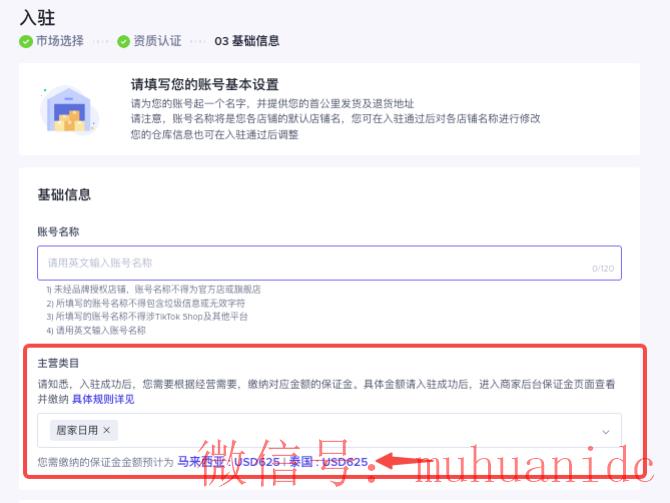Click the 03 基础信息 step label
The height and width of the screenshot is (503, 670).
tap(247, 41)
